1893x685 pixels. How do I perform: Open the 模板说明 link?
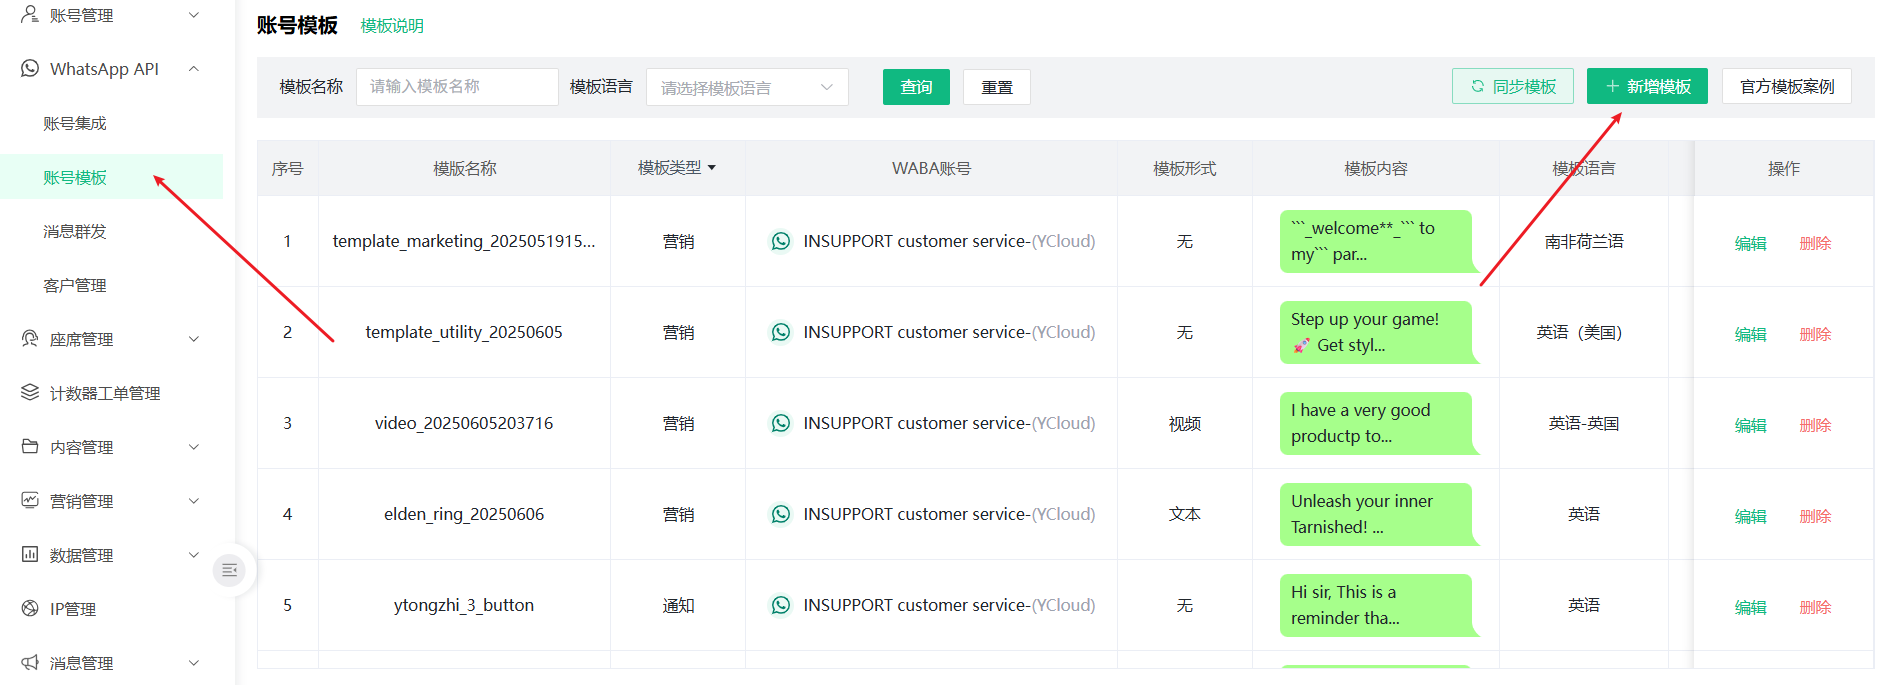coord(392,26)
